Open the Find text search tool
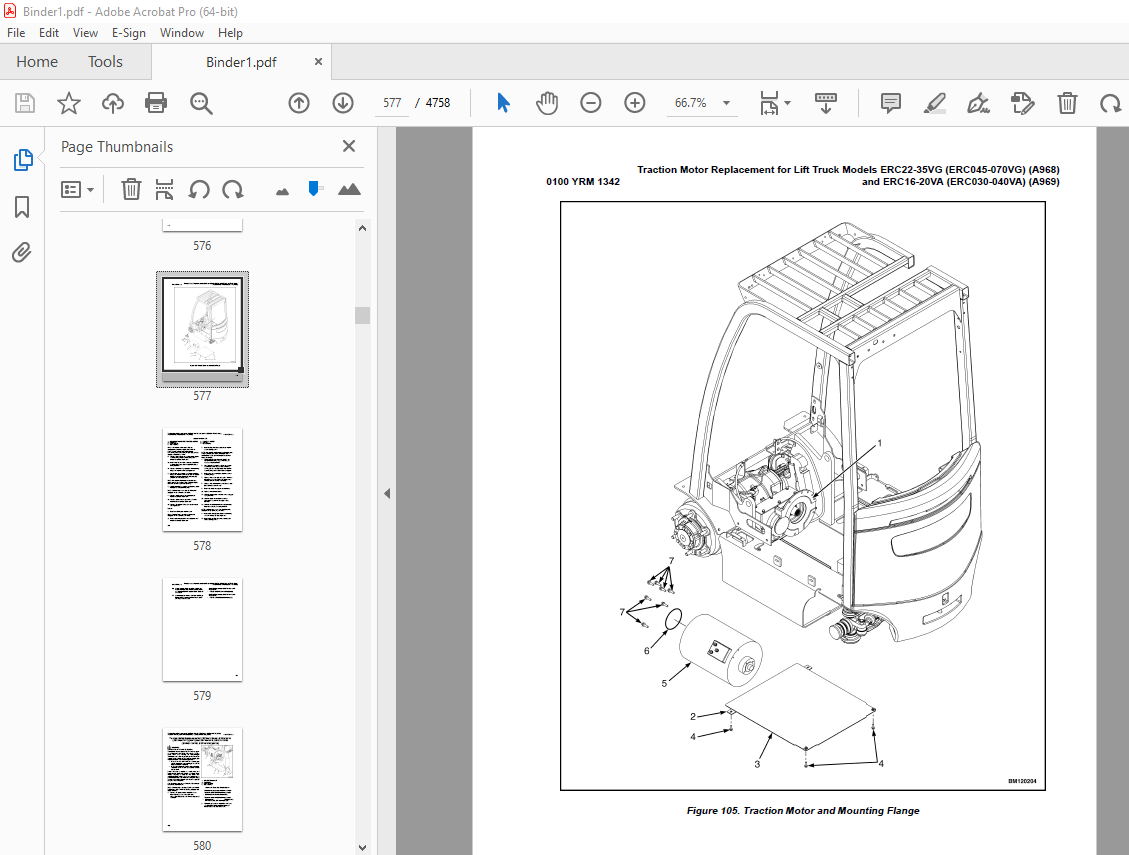Viewport: 1129px width, 855px height. click(x=201, y=103)
